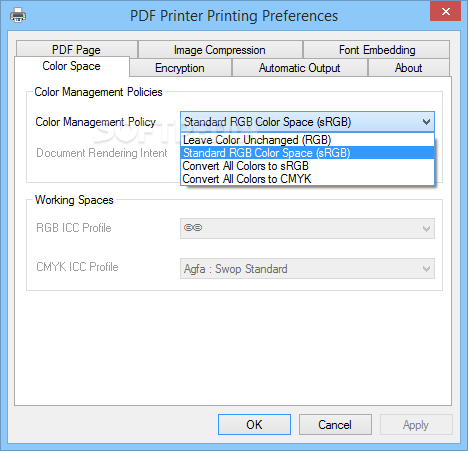Confirm settings with the OK button
Viewport: 468px width, 451px height.
(x=254, y=424)
